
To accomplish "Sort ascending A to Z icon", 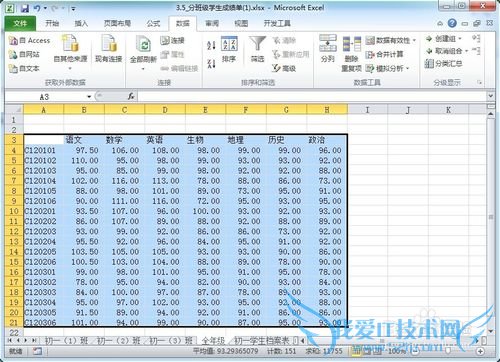I will point(211,45).
